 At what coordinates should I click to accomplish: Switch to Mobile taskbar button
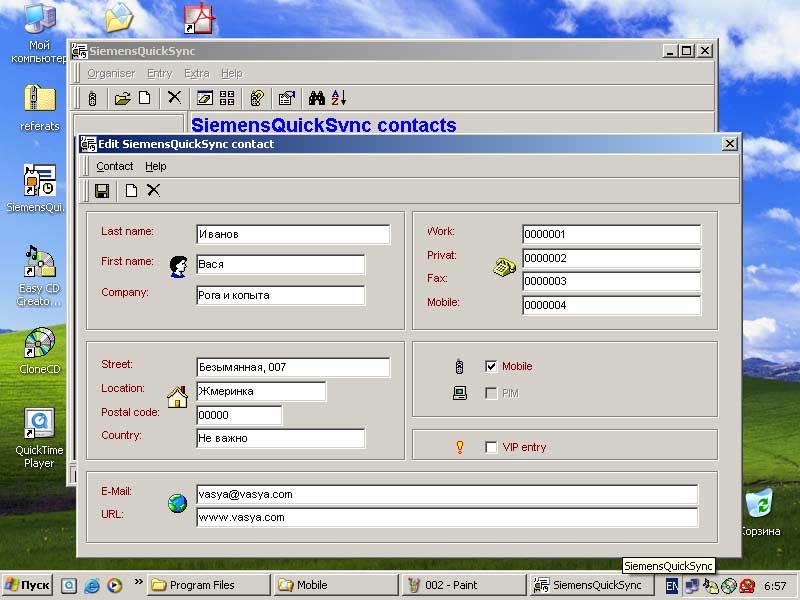pos(336,585)
